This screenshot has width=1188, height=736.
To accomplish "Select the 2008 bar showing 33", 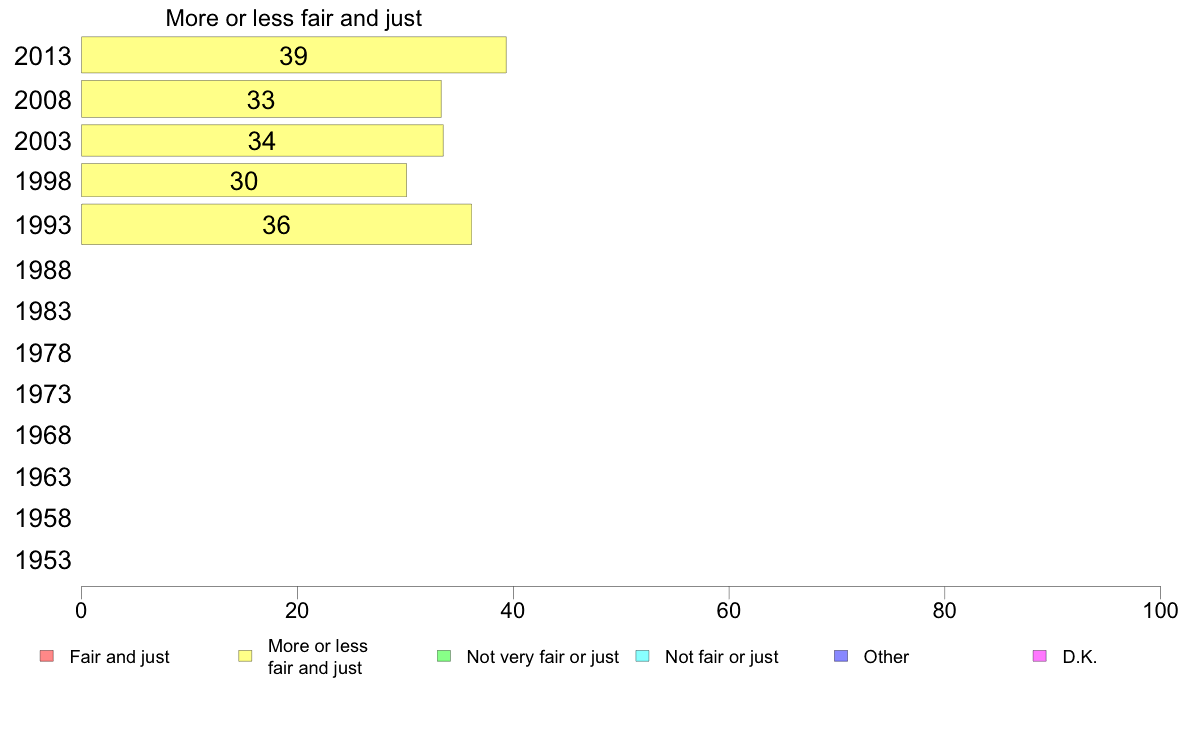I will 261,99.
